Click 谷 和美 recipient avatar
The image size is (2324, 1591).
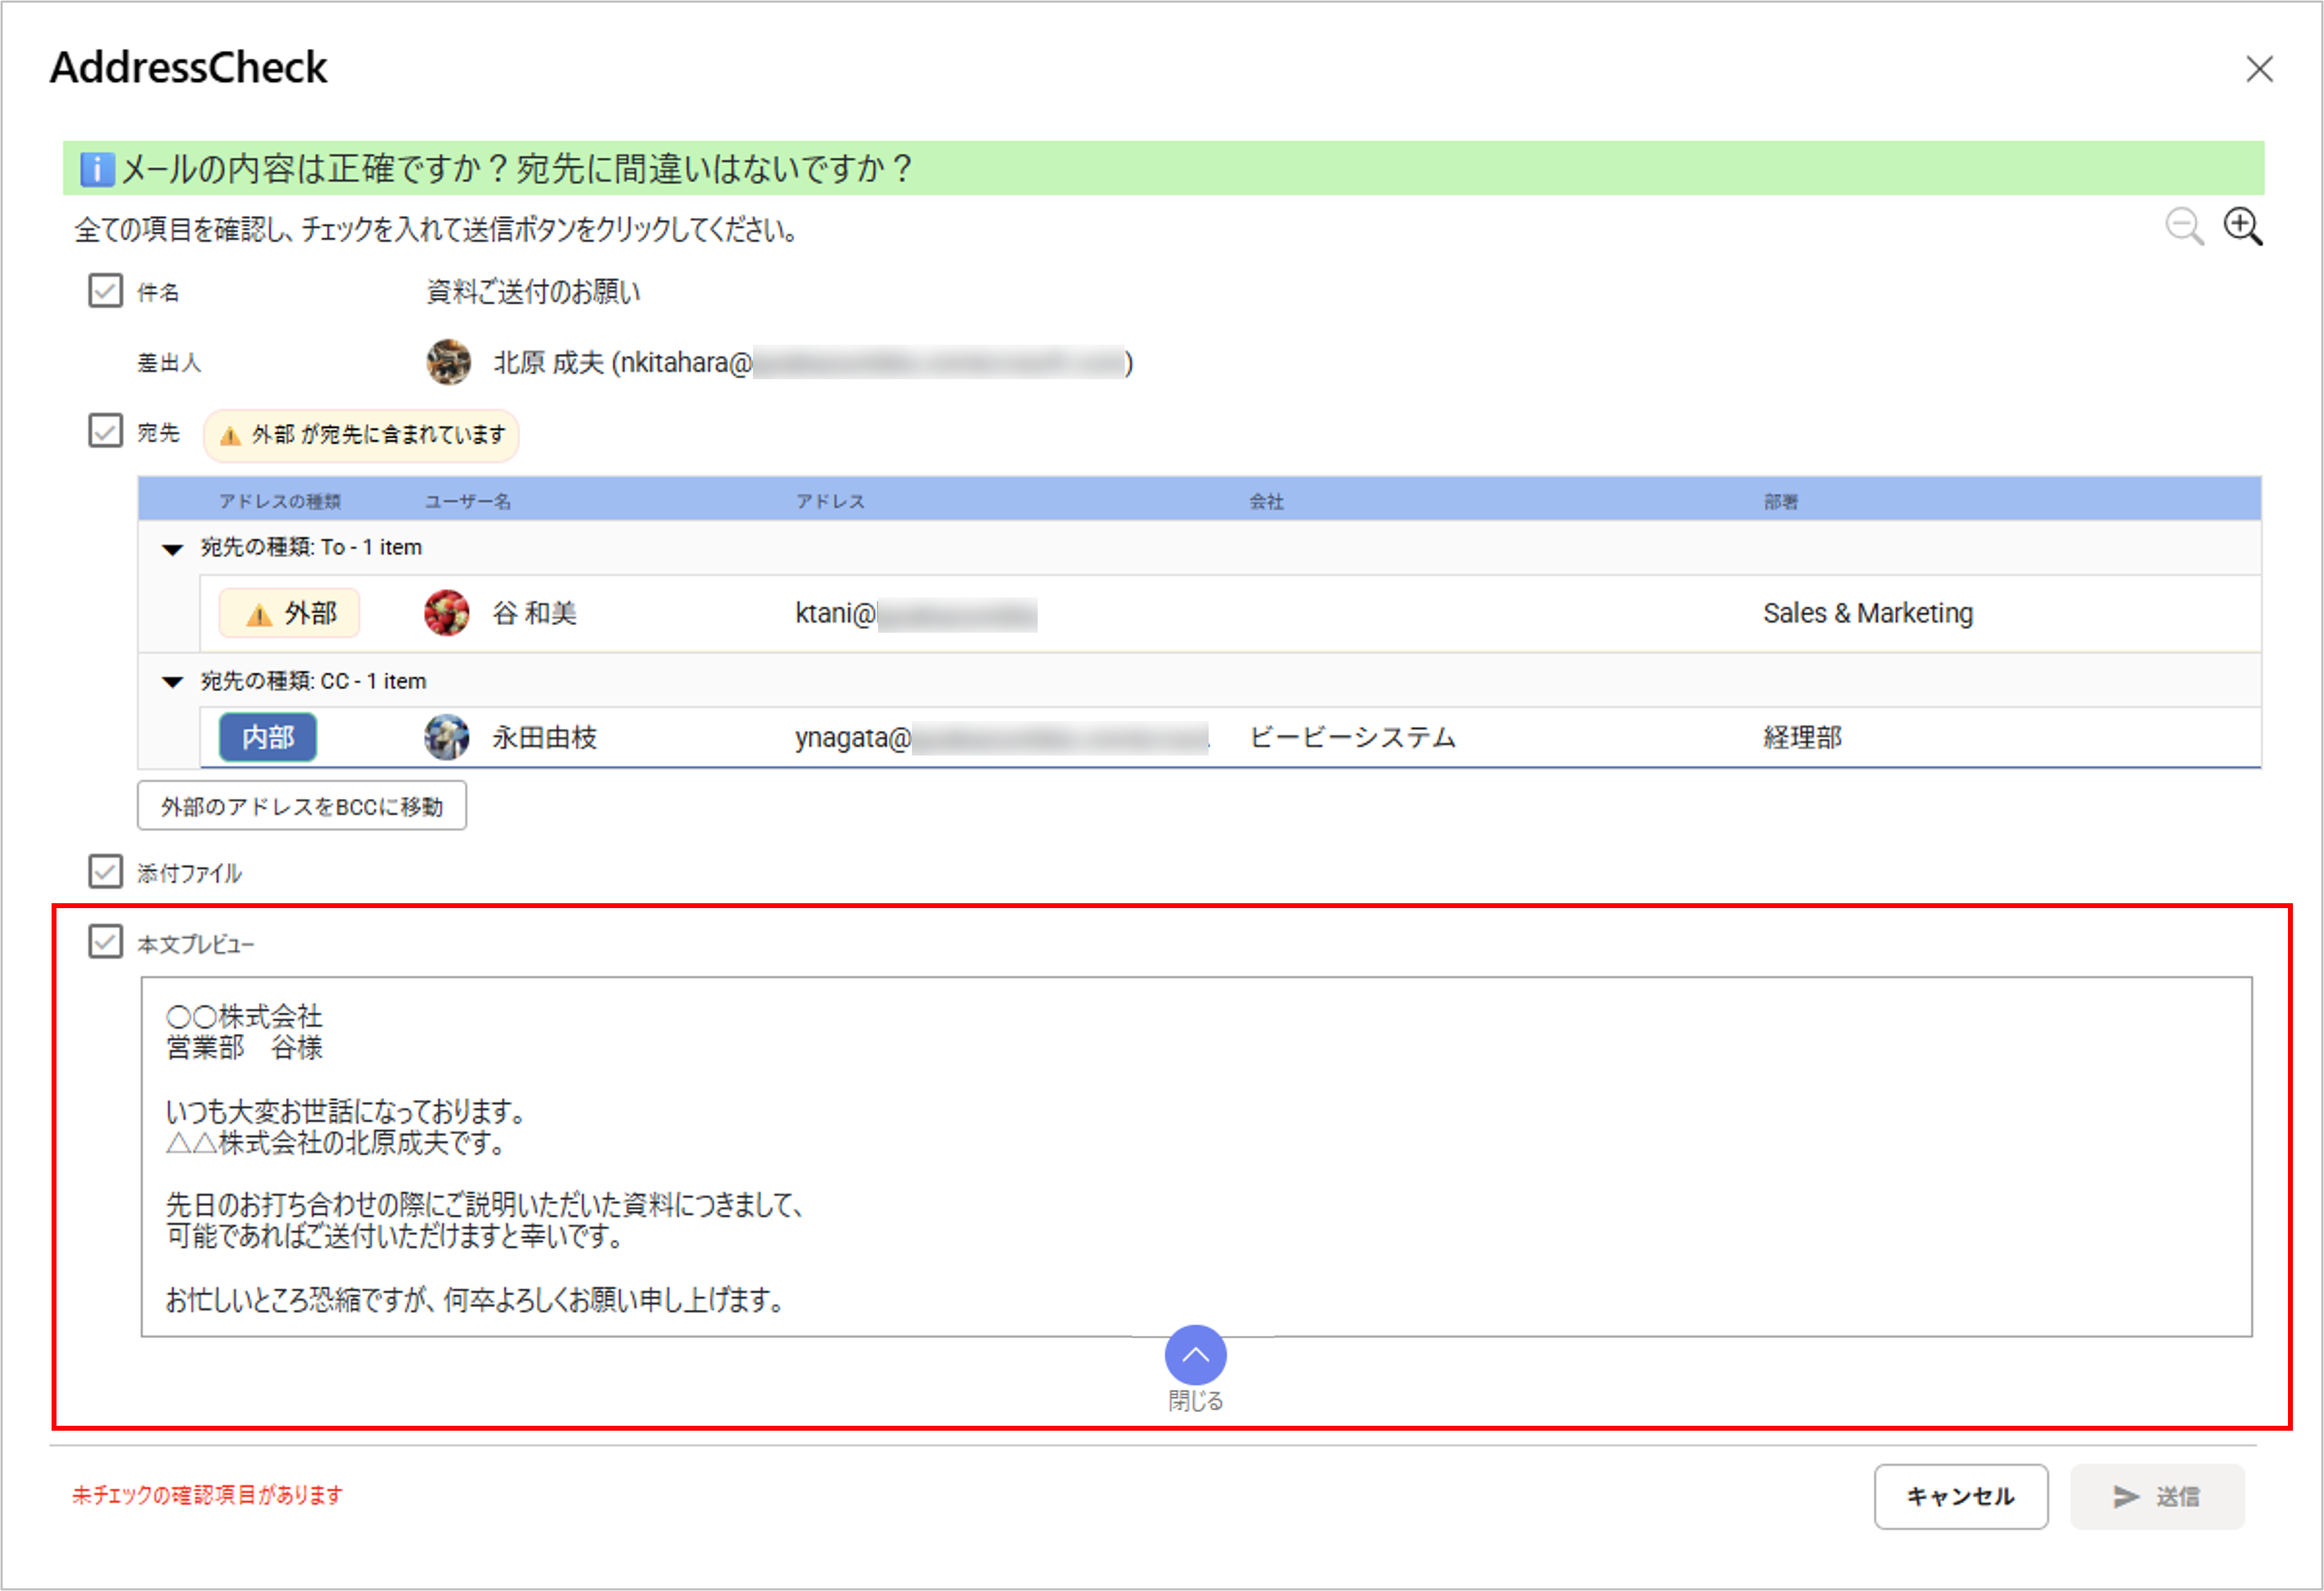(447, 613)
